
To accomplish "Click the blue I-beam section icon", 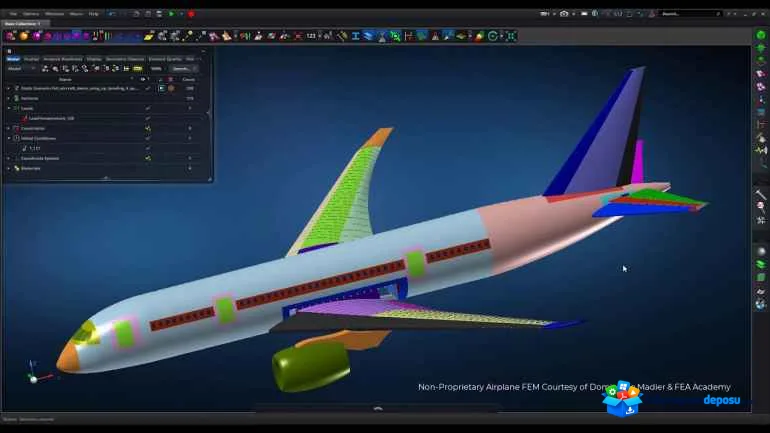I will click(356, 36).
